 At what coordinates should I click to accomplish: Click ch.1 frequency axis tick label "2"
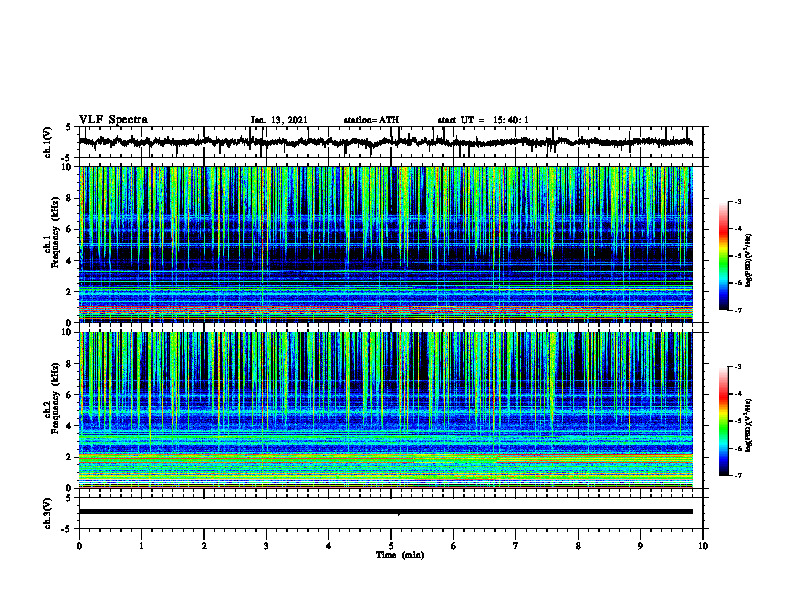point(69,292)
